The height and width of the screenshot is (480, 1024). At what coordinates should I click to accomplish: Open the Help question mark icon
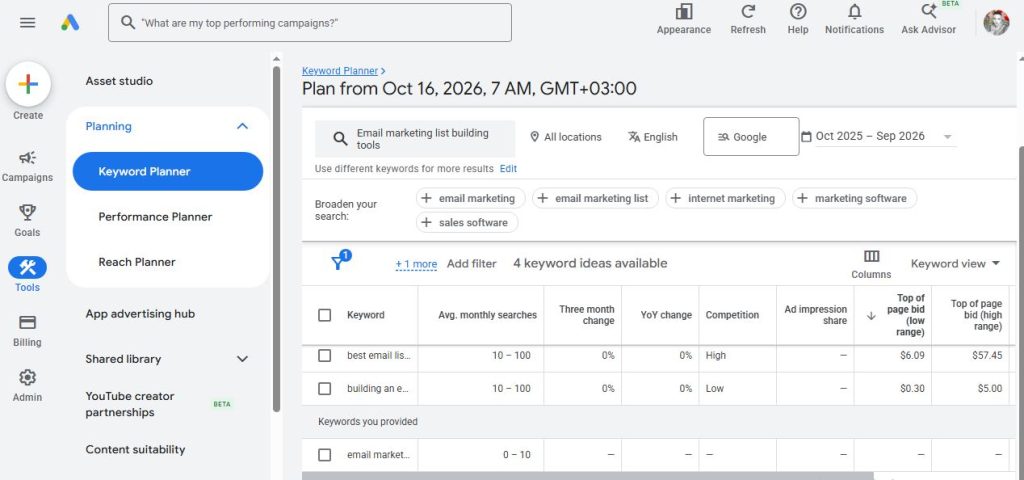[797, 12]
